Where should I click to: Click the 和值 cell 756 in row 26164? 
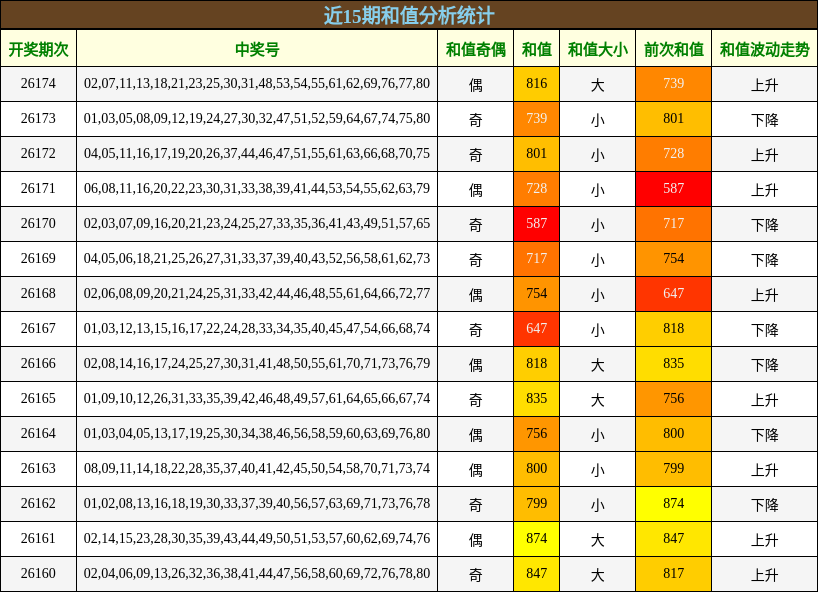tap(537, 434)
